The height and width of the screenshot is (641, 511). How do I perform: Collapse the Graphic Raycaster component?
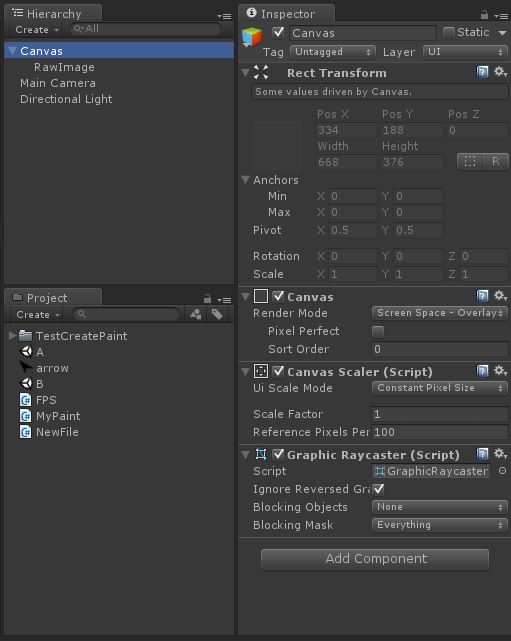(245, 455)
